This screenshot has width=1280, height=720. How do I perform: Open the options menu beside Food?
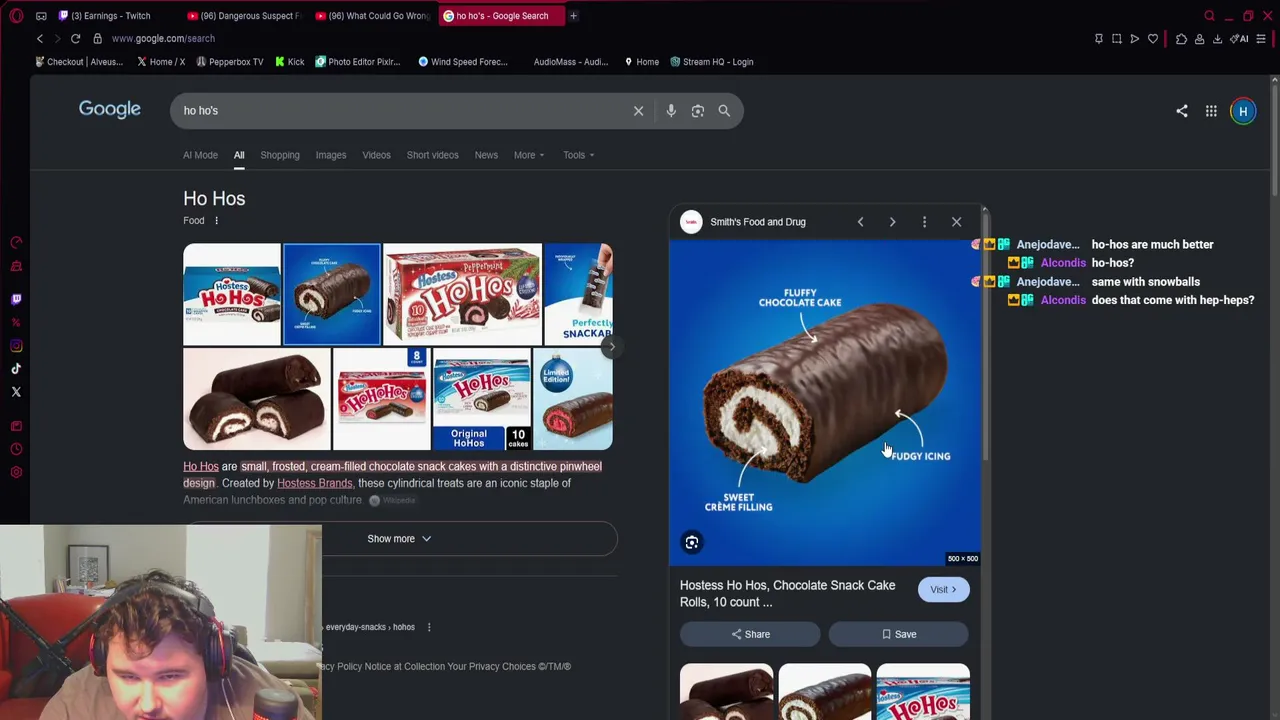216,221
